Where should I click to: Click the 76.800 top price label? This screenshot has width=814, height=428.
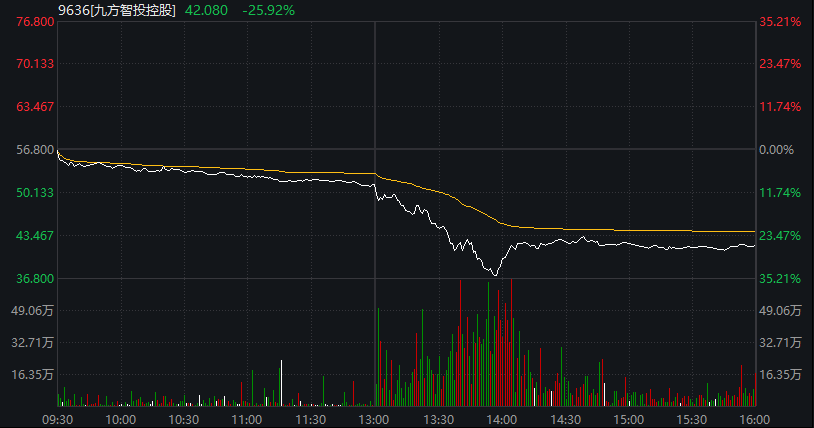pyautogui.click(x=28, y=22)
